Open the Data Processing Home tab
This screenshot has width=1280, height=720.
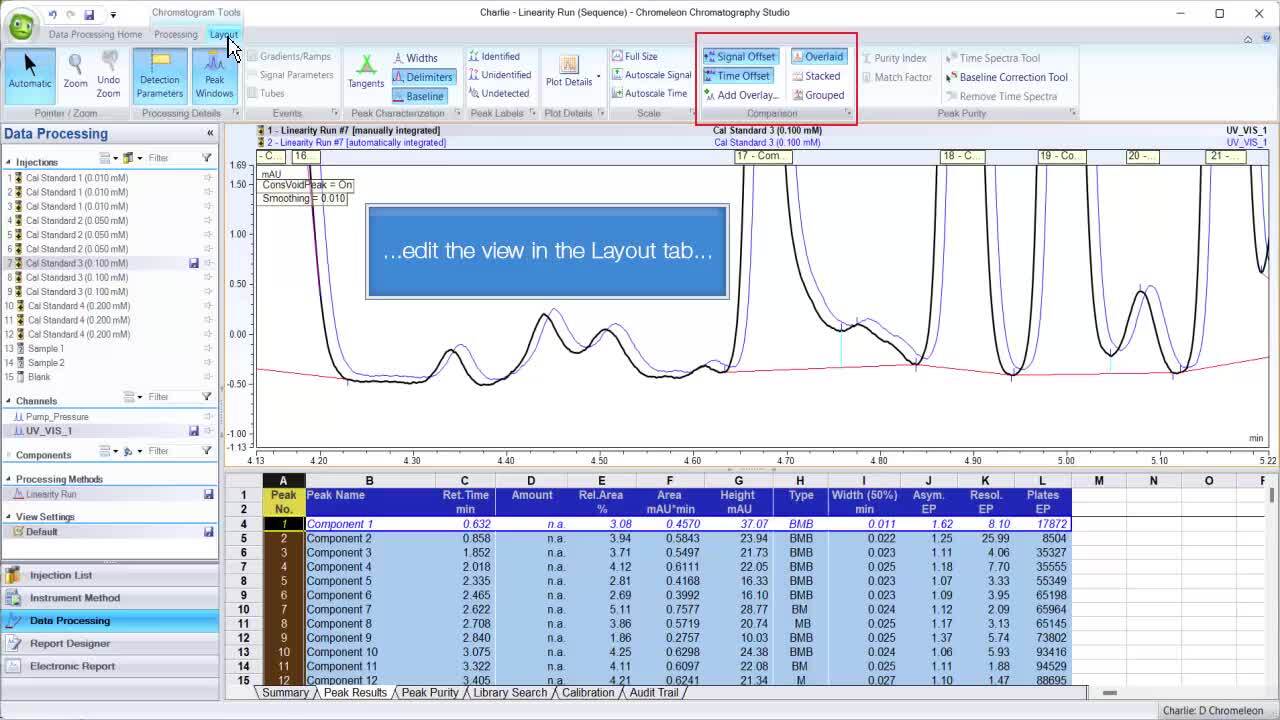point(95,34)
